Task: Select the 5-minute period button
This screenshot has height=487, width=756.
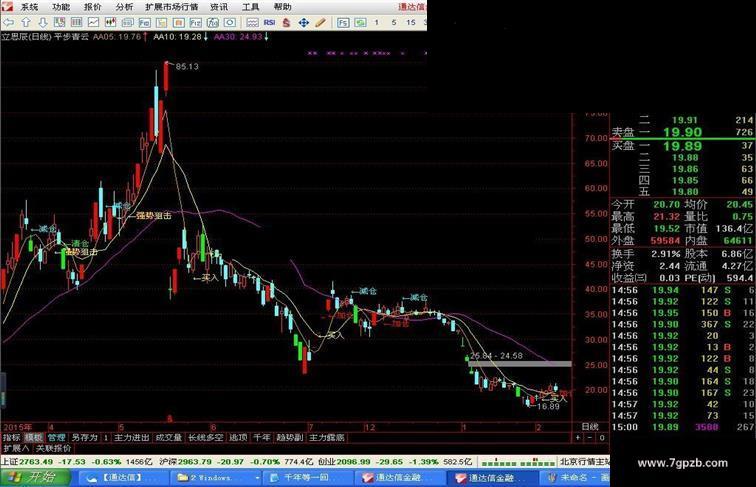Action: pos(394,23)
